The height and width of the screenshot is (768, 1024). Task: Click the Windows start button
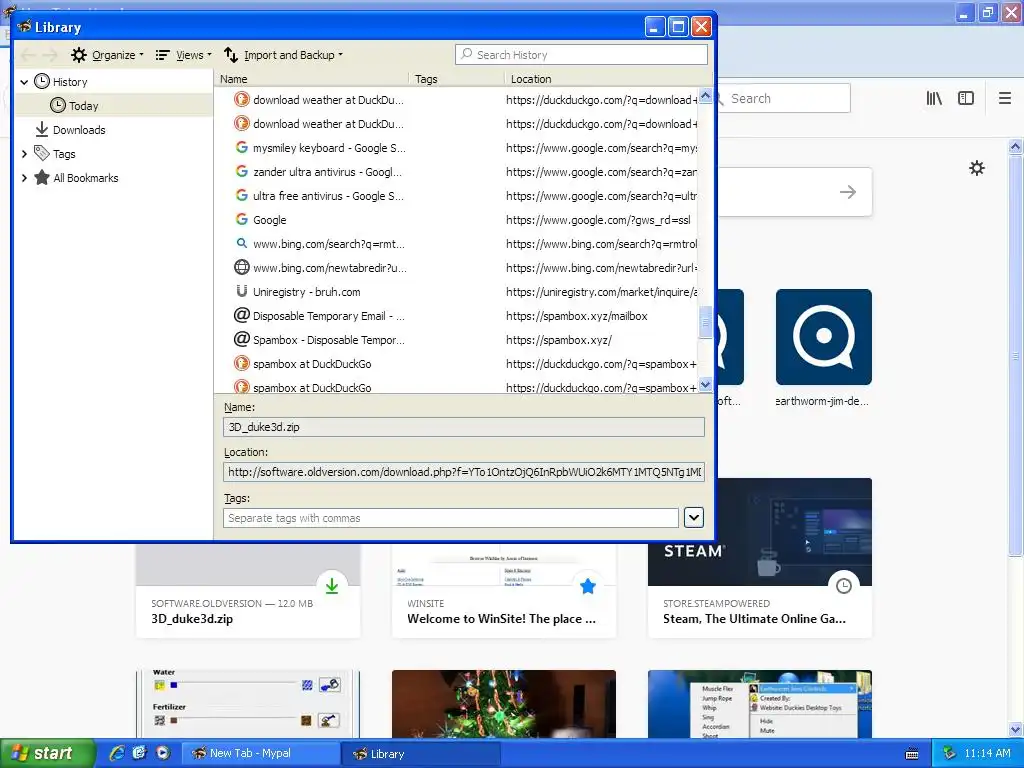pyautogui.click(x=47, y=754)
